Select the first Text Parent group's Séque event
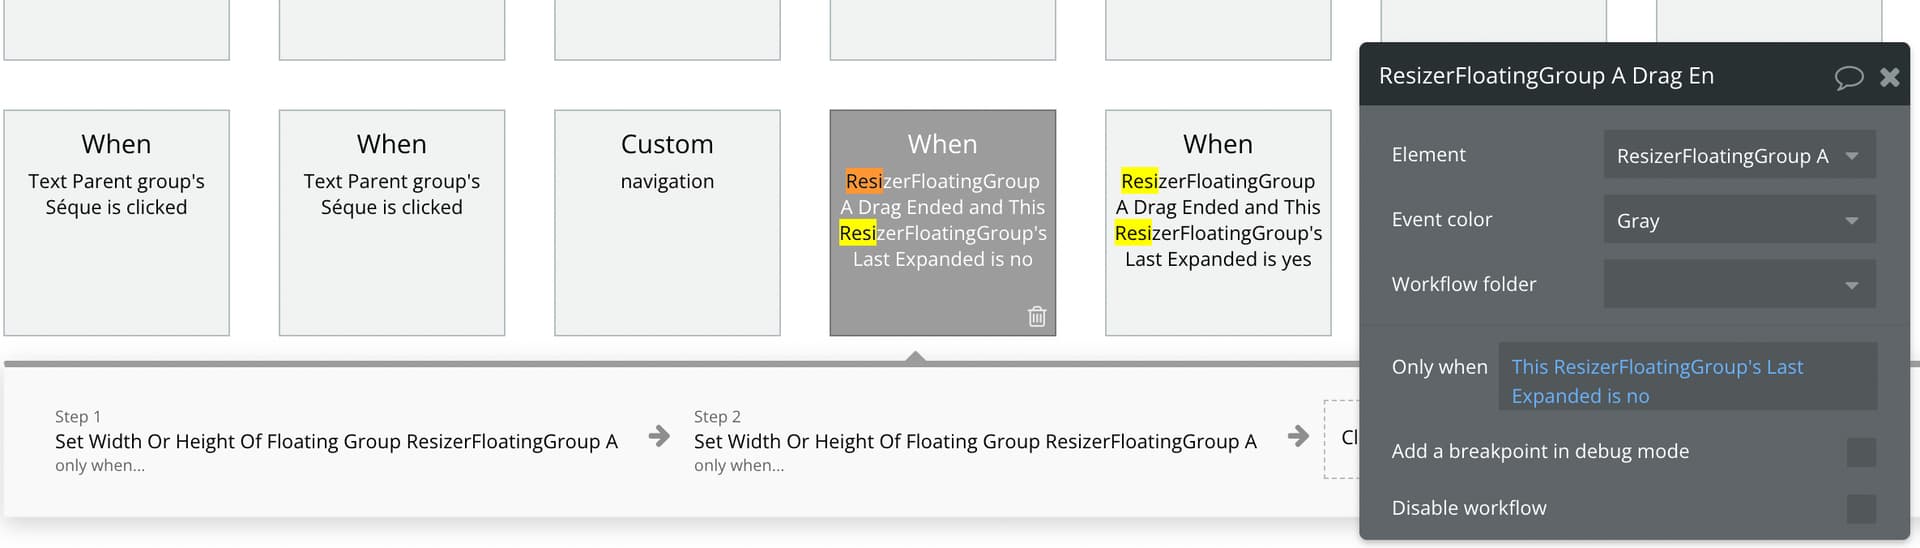 click(x=116, y=222)
